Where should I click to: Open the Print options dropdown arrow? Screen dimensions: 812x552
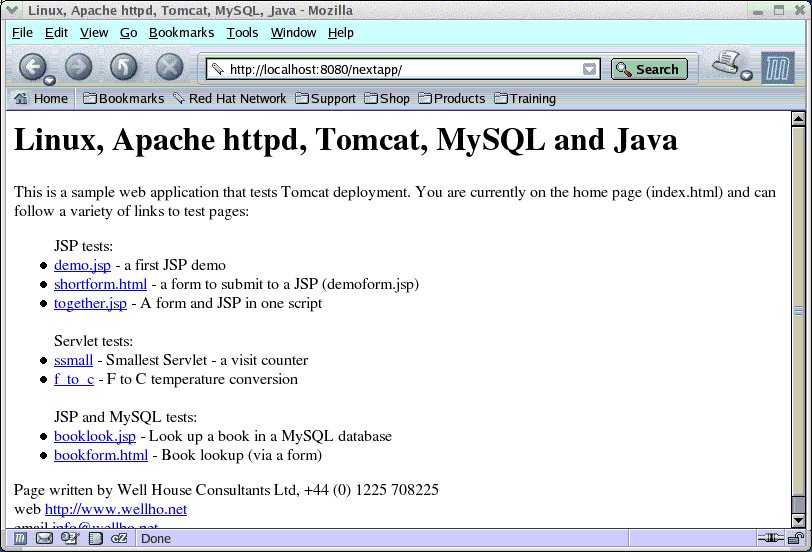pyautogui.click(x=746, y=76)
